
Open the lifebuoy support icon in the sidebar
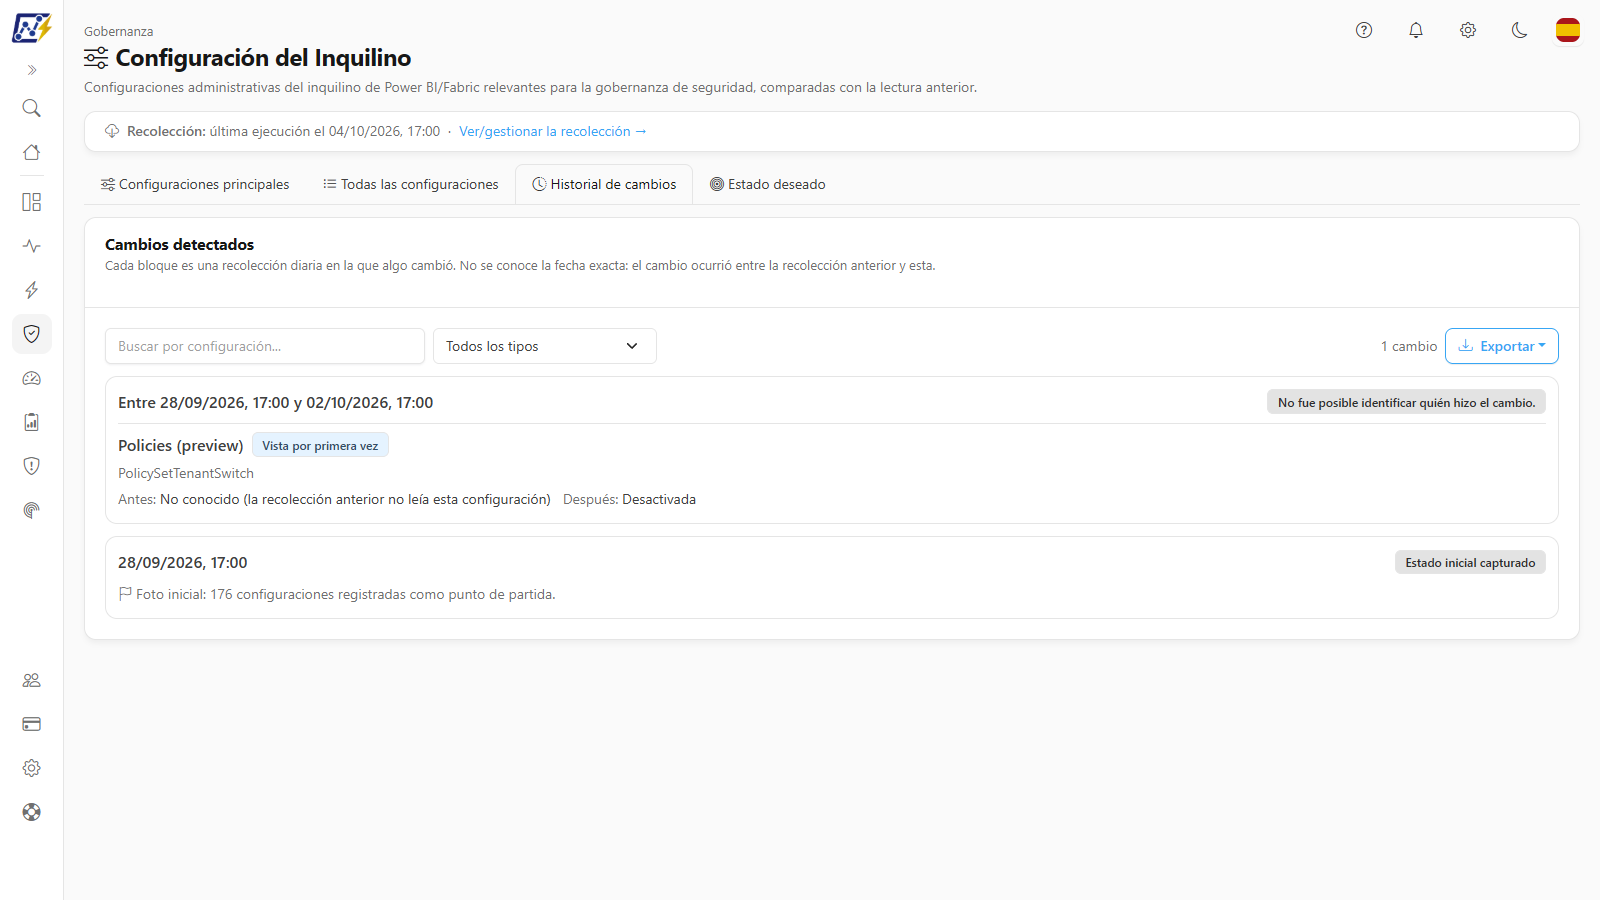[x=32, y=812]
